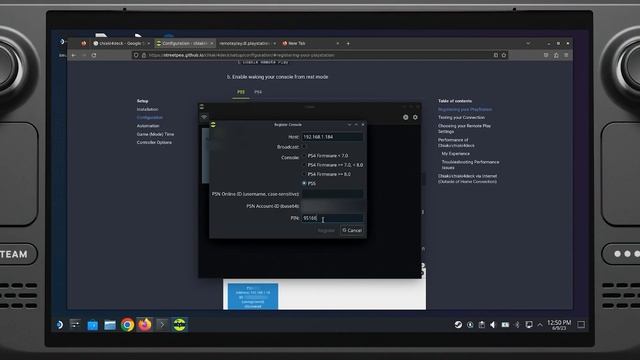This screenshot has height=360, width=640.
Task: Click the PSN Online ID field
Action: (332, 194)
